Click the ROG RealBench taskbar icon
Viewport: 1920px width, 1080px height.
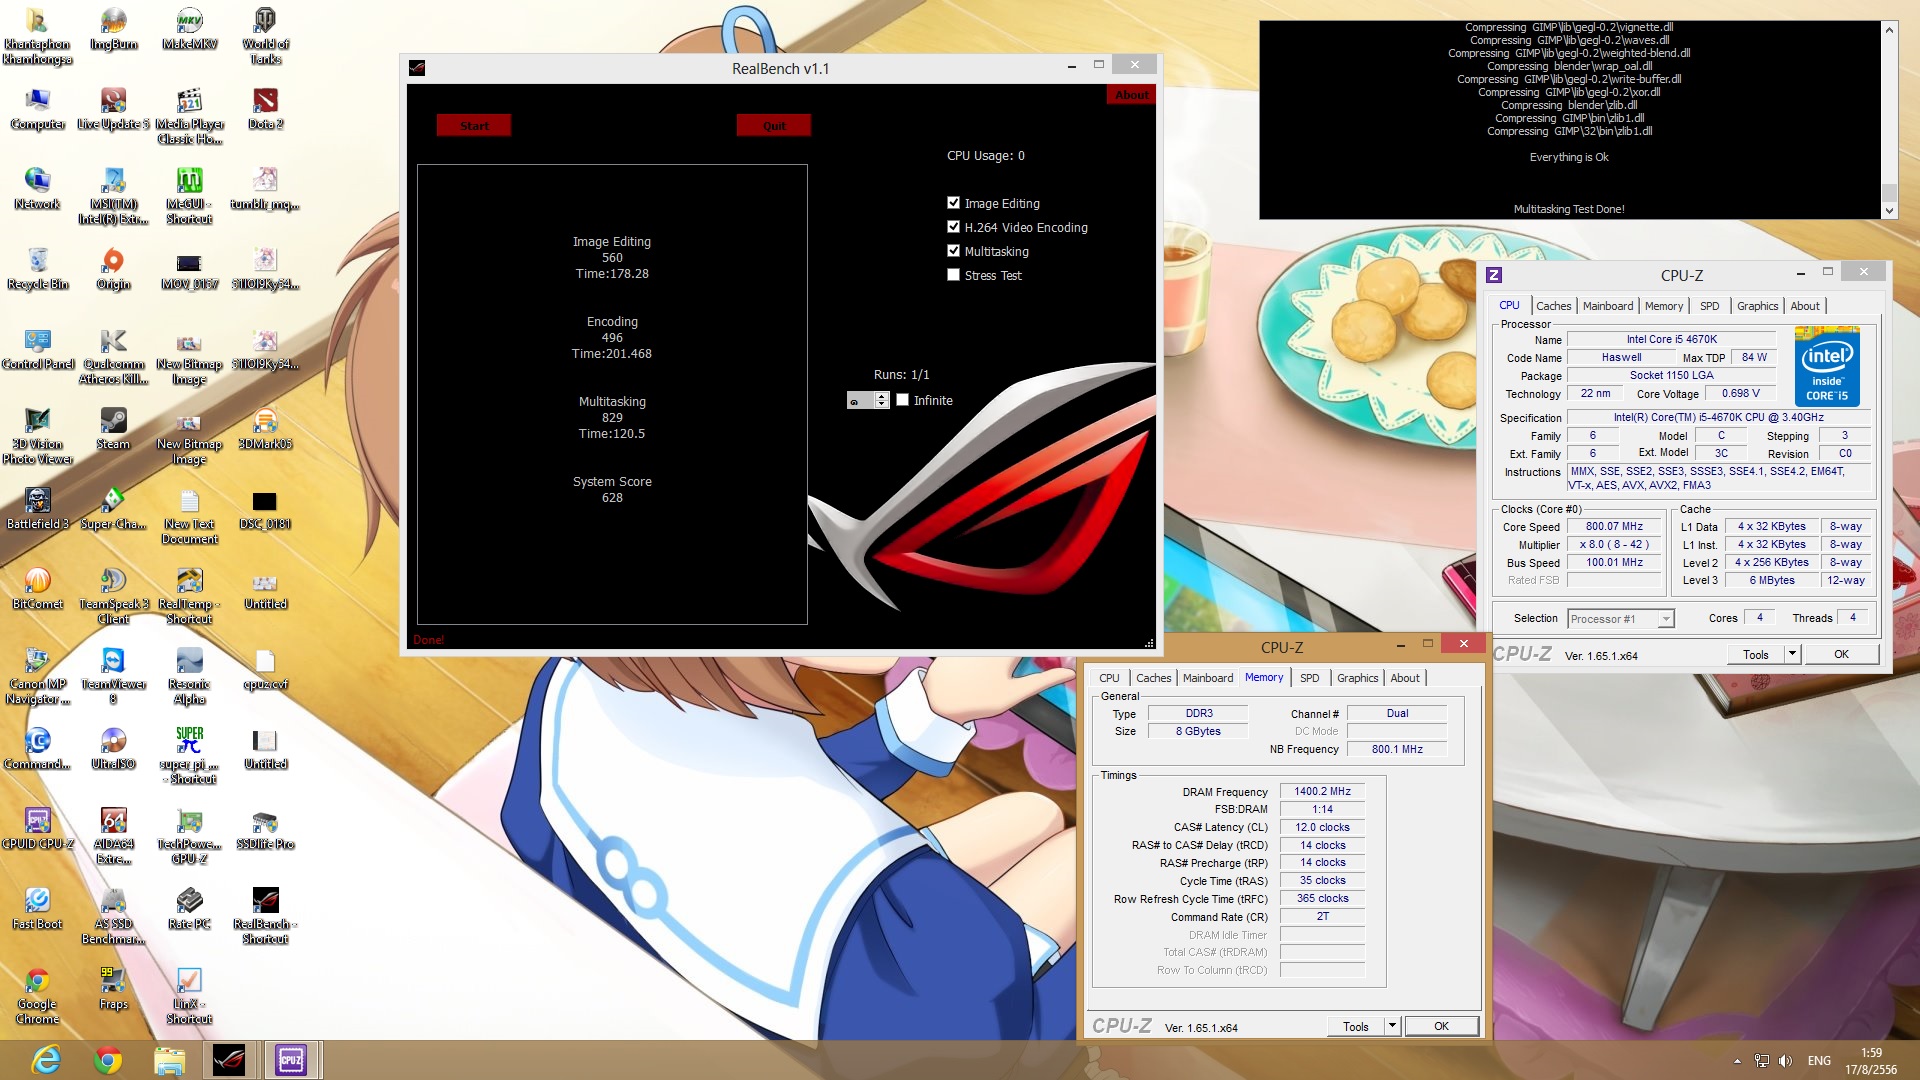(x=229, y=1059)
